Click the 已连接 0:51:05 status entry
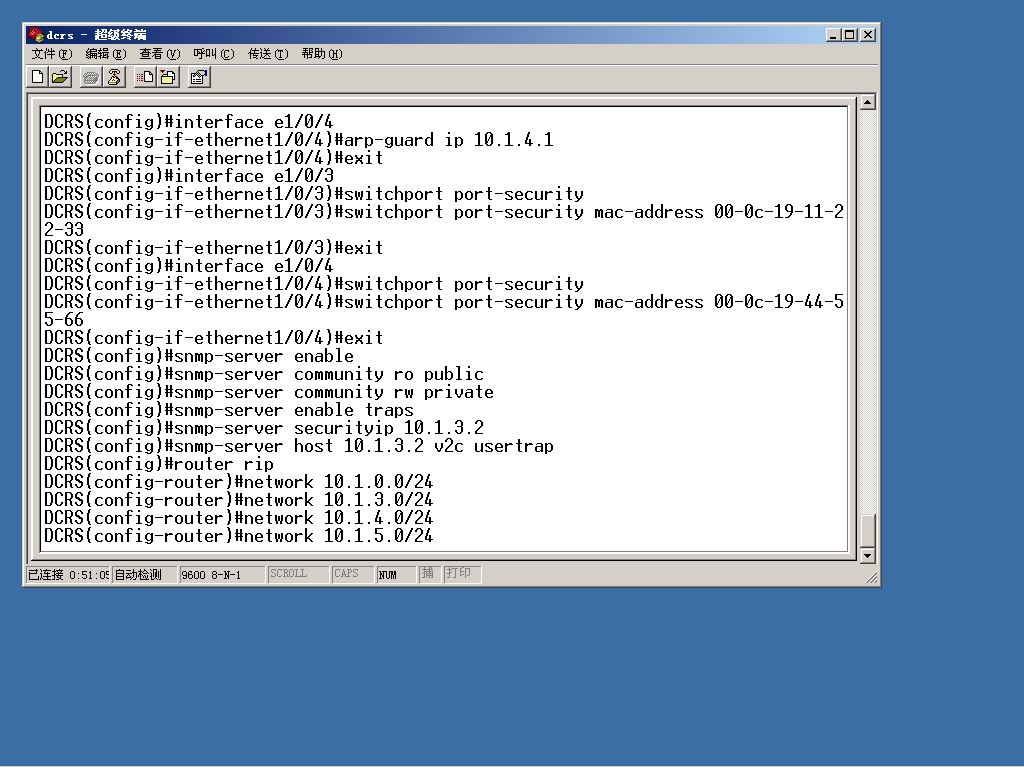1024x768 pixels. [67, 575]
